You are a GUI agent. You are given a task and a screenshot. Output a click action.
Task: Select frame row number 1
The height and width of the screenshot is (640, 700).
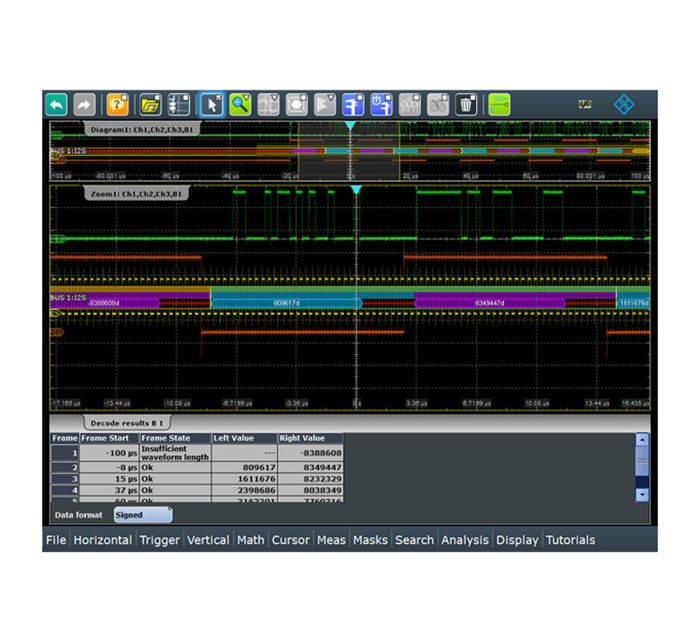tap(65, 453)
